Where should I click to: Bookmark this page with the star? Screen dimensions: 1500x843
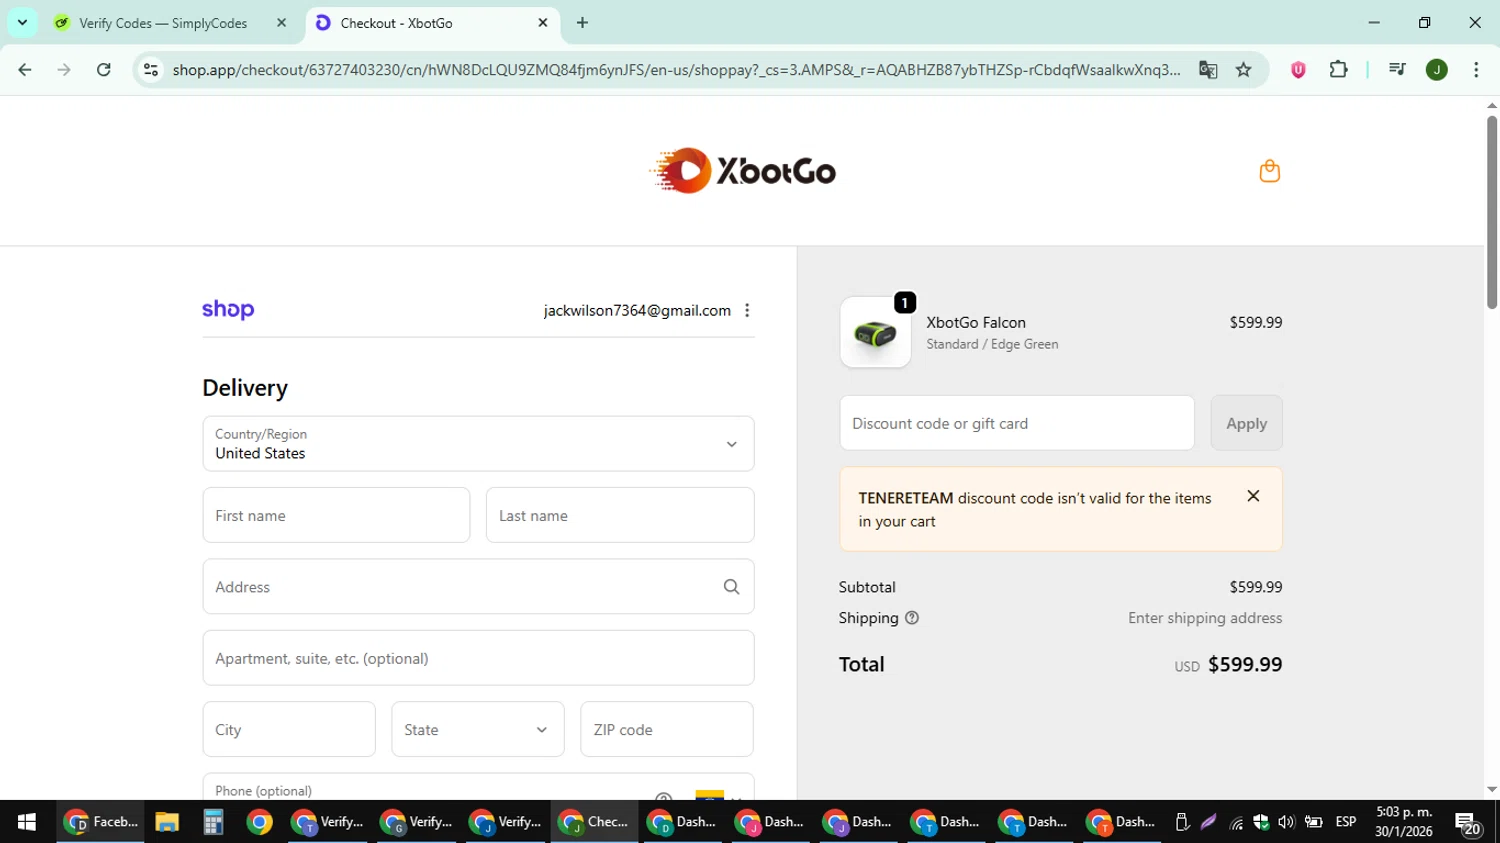pyautogui.click(x=1243, y=70)
